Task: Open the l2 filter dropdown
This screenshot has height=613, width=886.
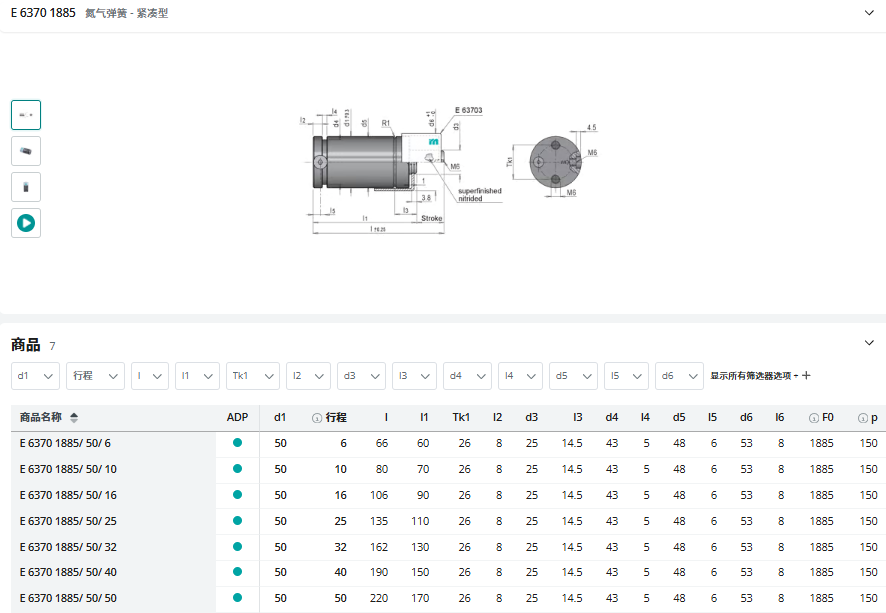Action: pyautogui.click(x=309, y=376)
